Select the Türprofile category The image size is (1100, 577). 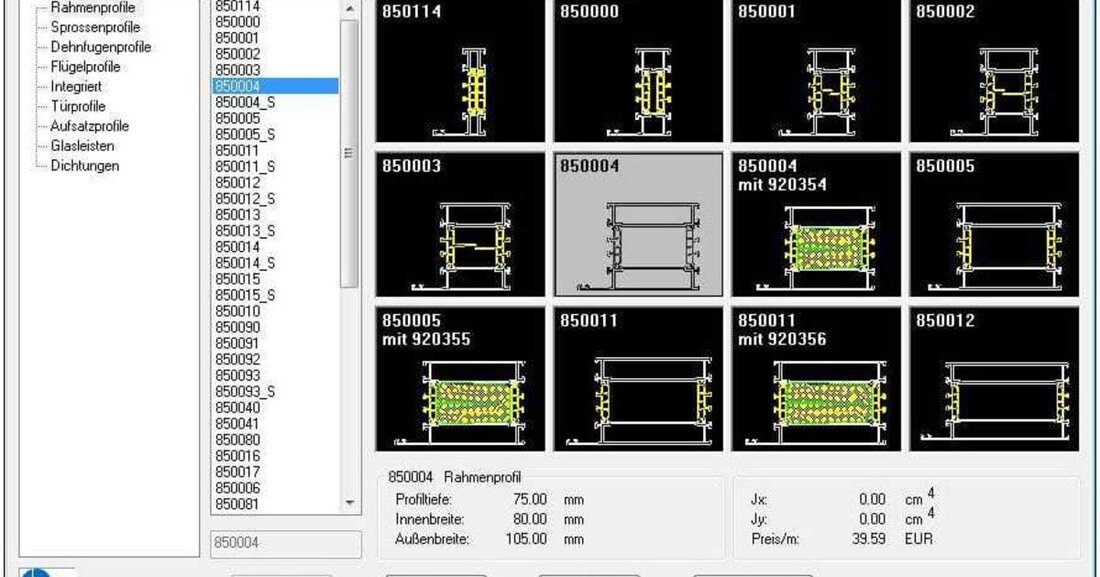click(x=78, y=105)
